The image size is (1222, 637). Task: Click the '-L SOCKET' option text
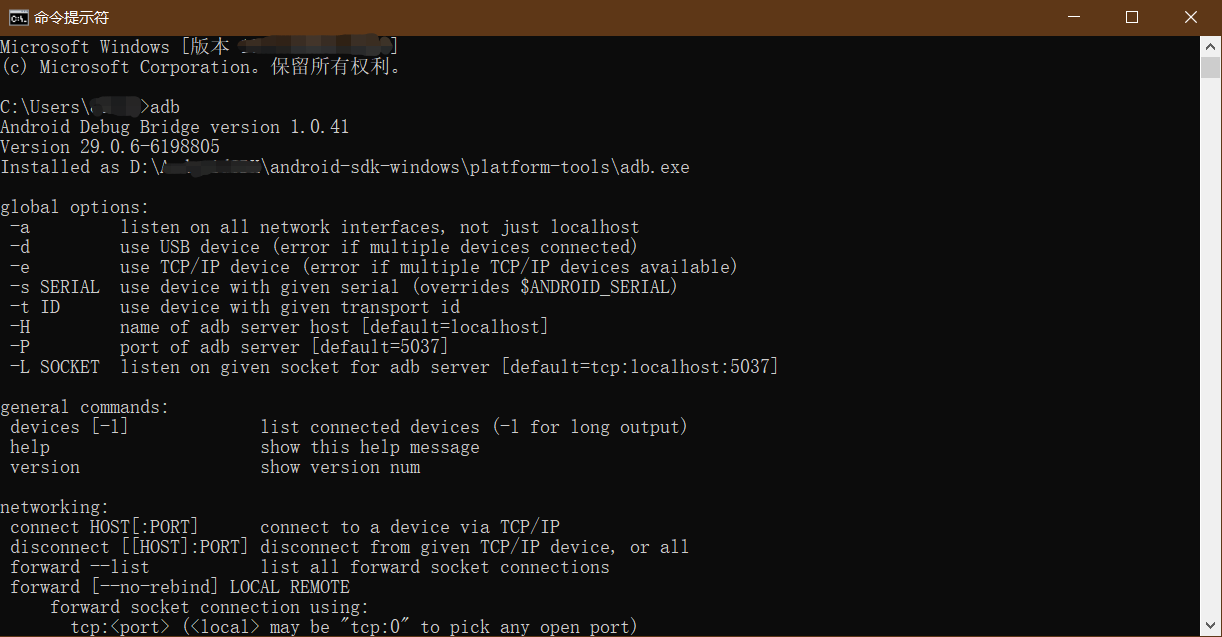[x=55, y=367]
